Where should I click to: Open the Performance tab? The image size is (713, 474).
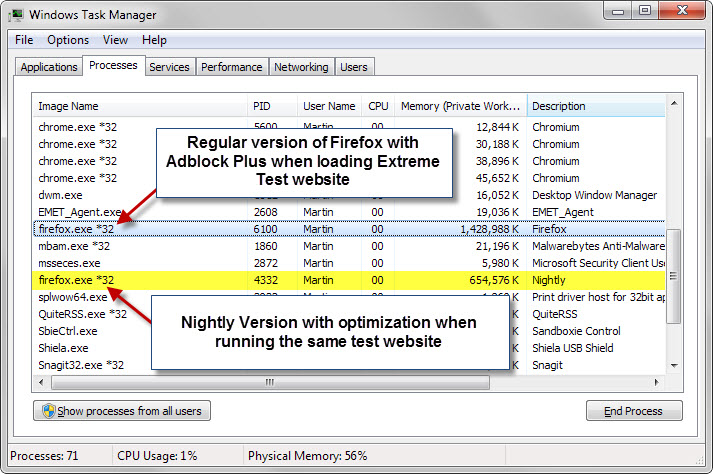[231, 67]
